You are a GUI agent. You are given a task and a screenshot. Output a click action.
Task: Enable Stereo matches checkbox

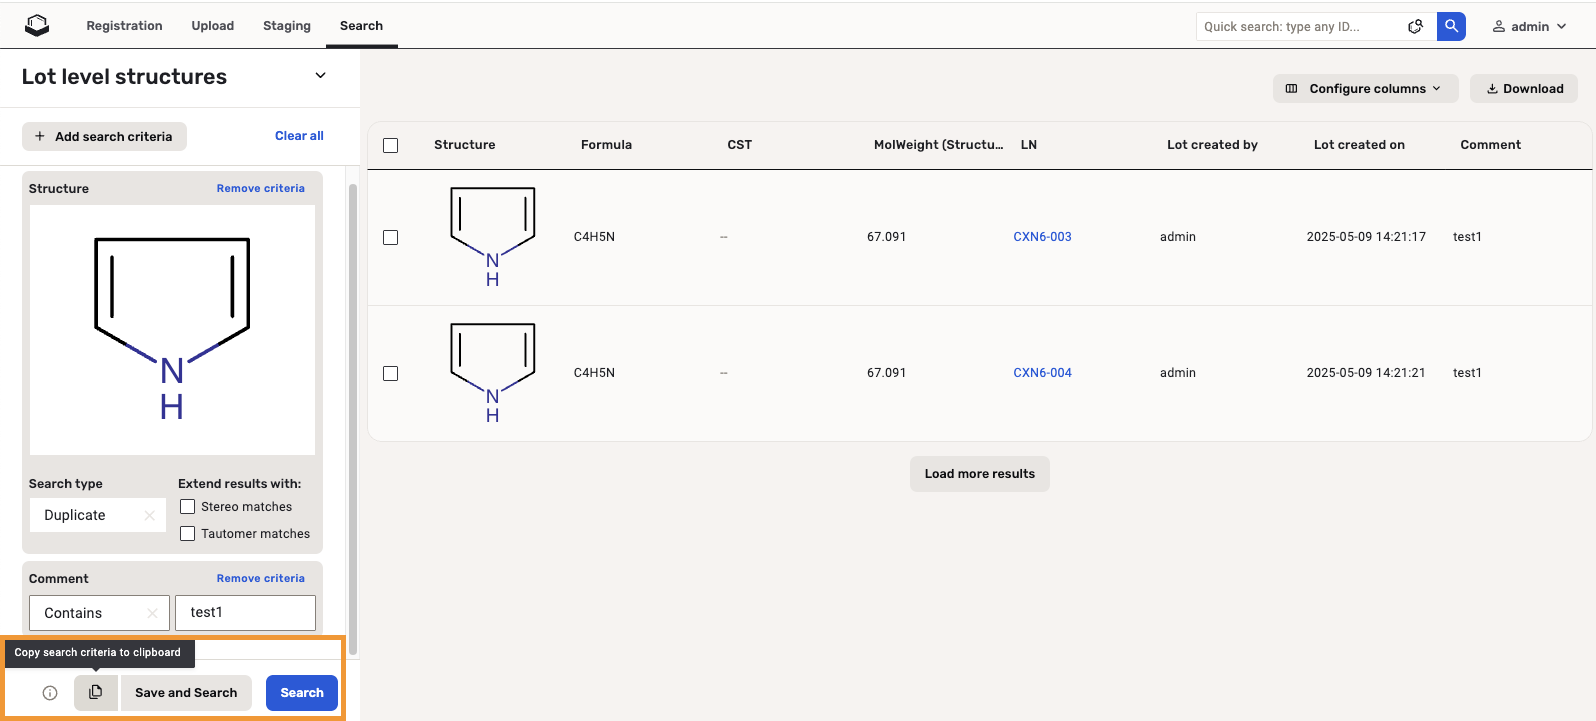coord(188,507)
